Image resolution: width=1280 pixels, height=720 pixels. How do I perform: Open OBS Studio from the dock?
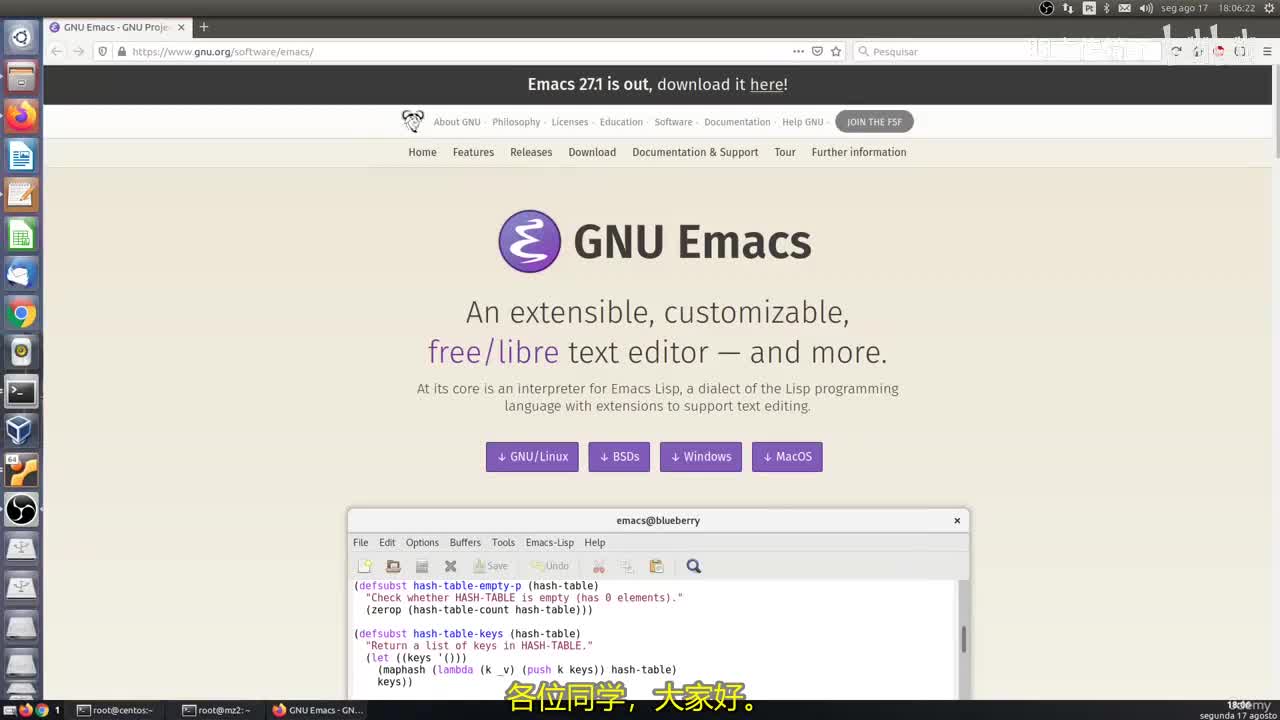coord(21,510)
